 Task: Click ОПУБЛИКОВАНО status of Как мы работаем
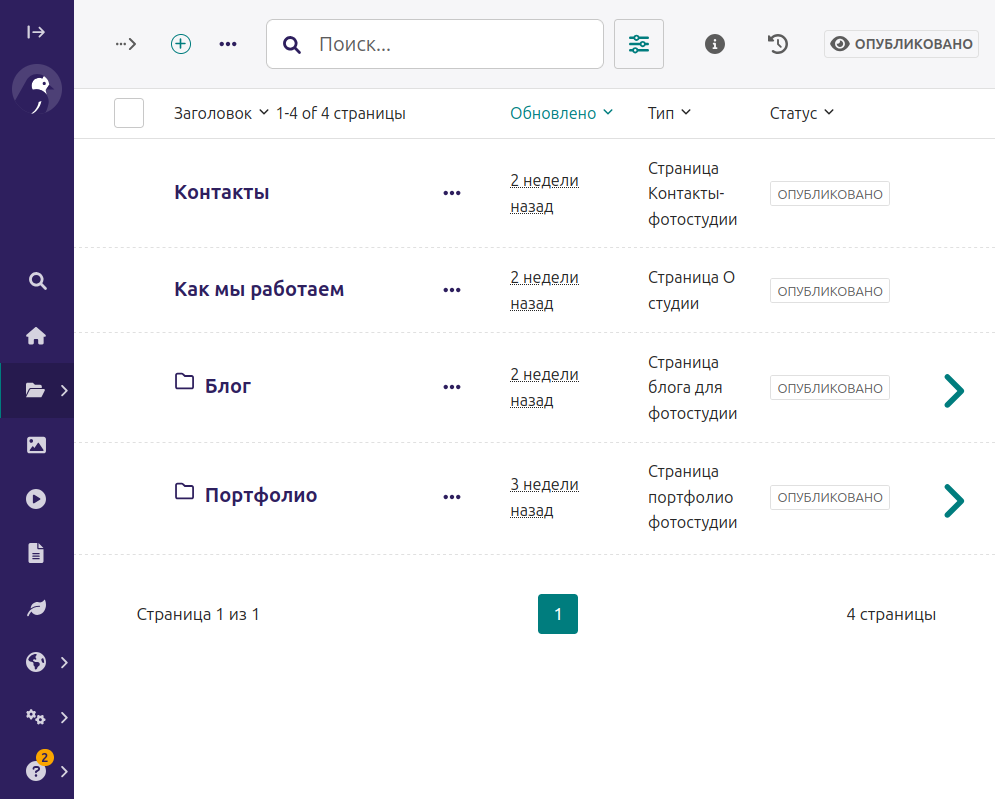tap(830, 291)
